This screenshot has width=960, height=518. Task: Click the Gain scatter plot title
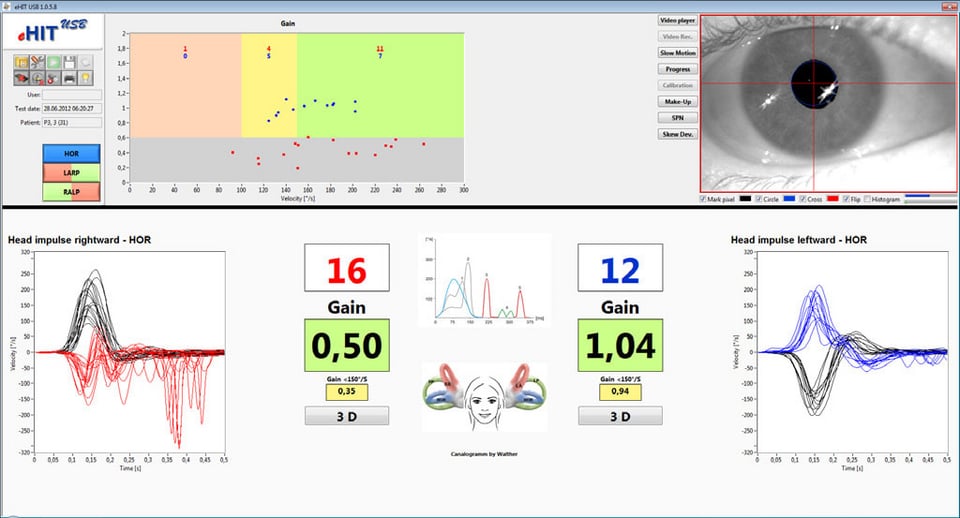[288, 23]
